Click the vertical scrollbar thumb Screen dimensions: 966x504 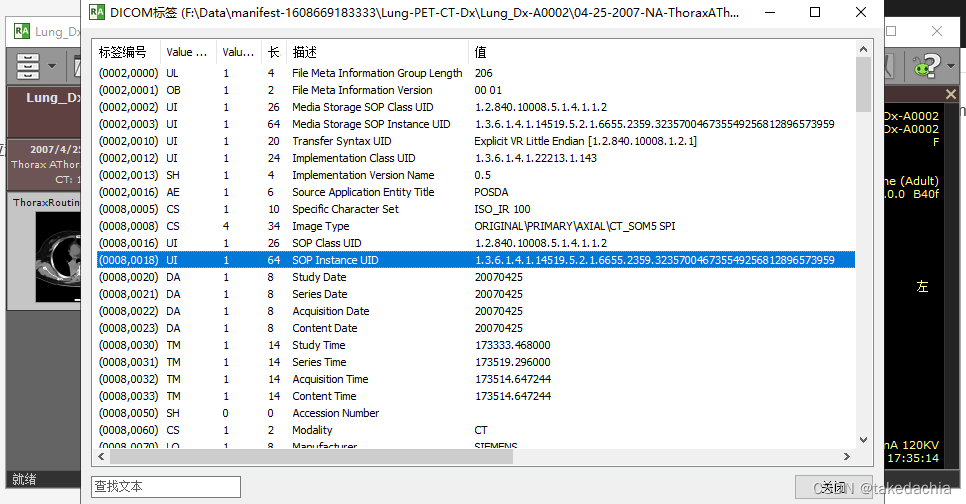click(x=863, y=85)
